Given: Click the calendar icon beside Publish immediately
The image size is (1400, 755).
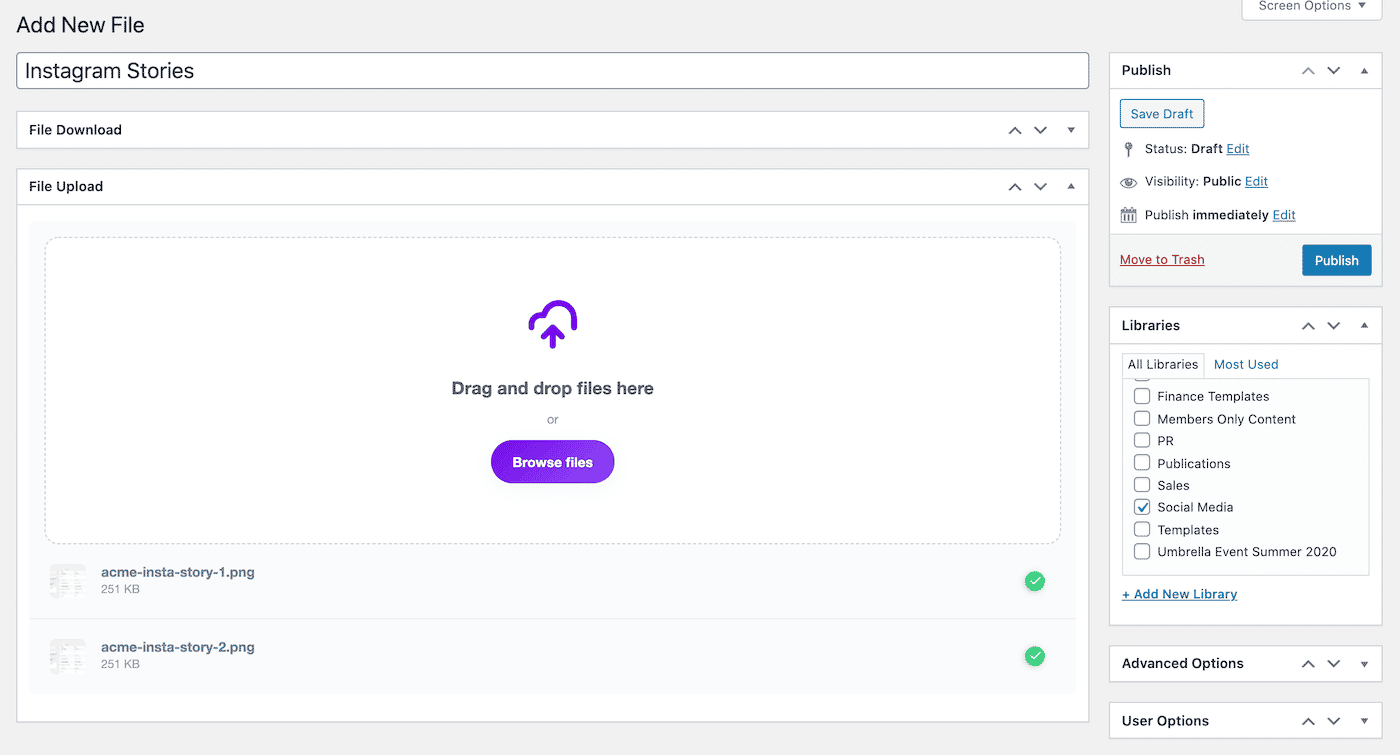Looking at the screenshot, I should (1128, 214).
